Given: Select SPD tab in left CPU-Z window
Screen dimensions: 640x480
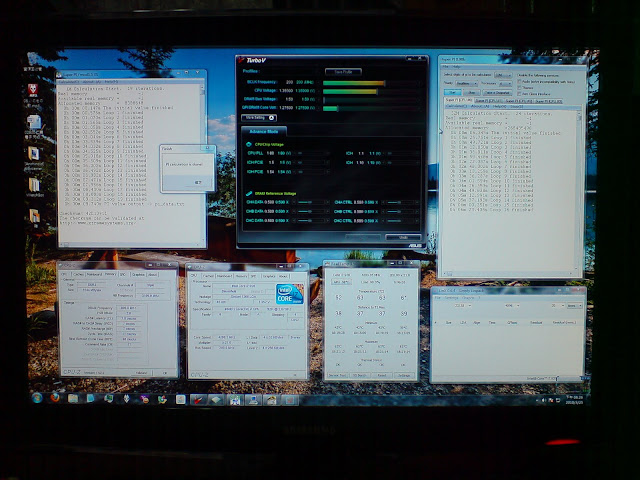Looking at the screenshot, I should pyautogui.click(x=123, y=274).
